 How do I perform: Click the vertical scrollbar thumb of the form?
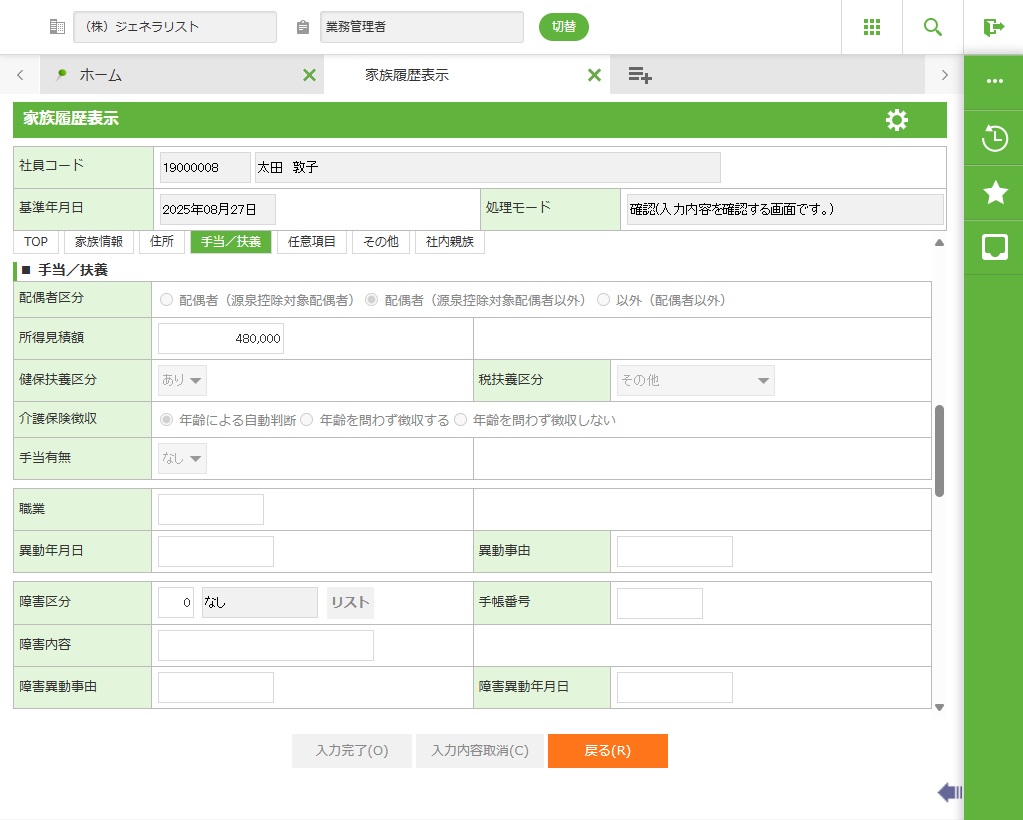939,450
